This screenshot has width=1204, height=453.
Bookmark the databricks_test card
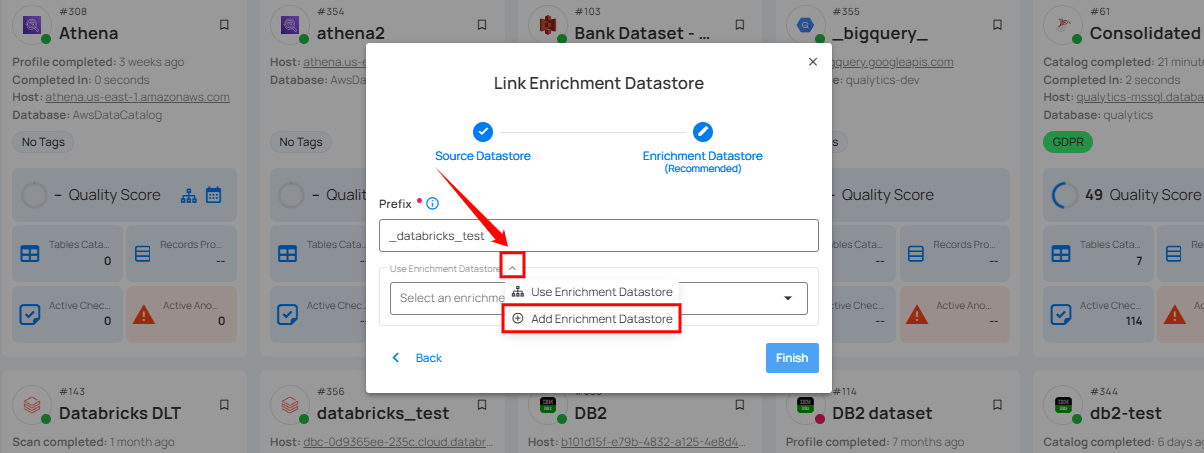point(482,405)
